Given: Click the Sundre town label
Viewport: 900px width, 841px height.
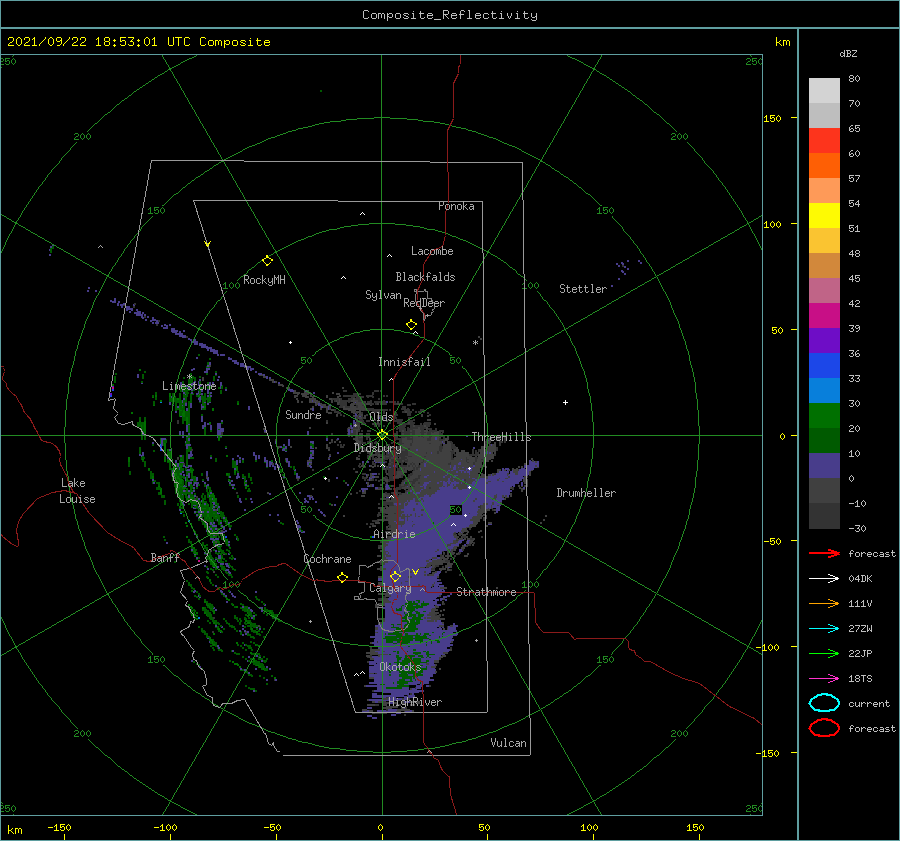Looking at the screenshot, I should pyautogui.click(x=303, y=414).
